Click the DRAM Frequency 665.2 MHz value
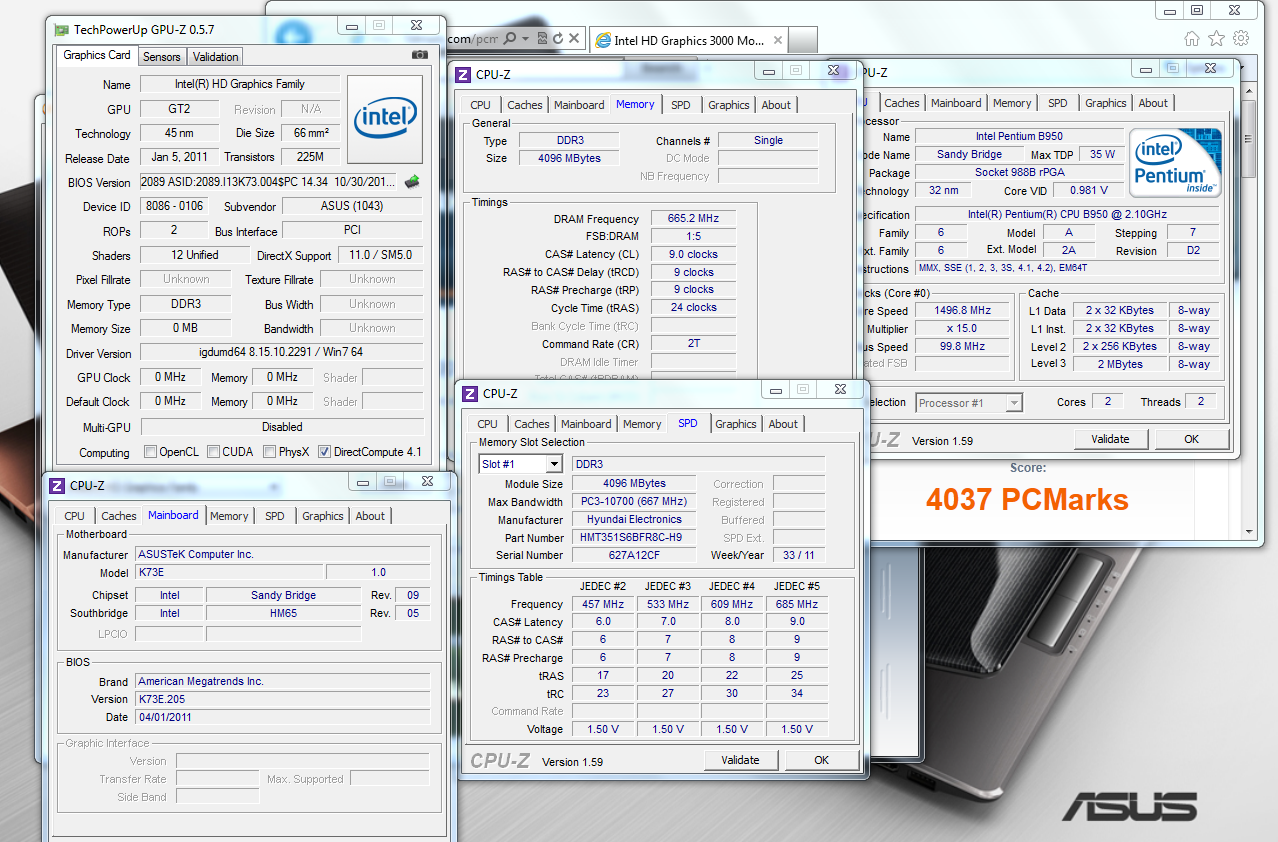The image size is (1278, 842). click(694, 219)
